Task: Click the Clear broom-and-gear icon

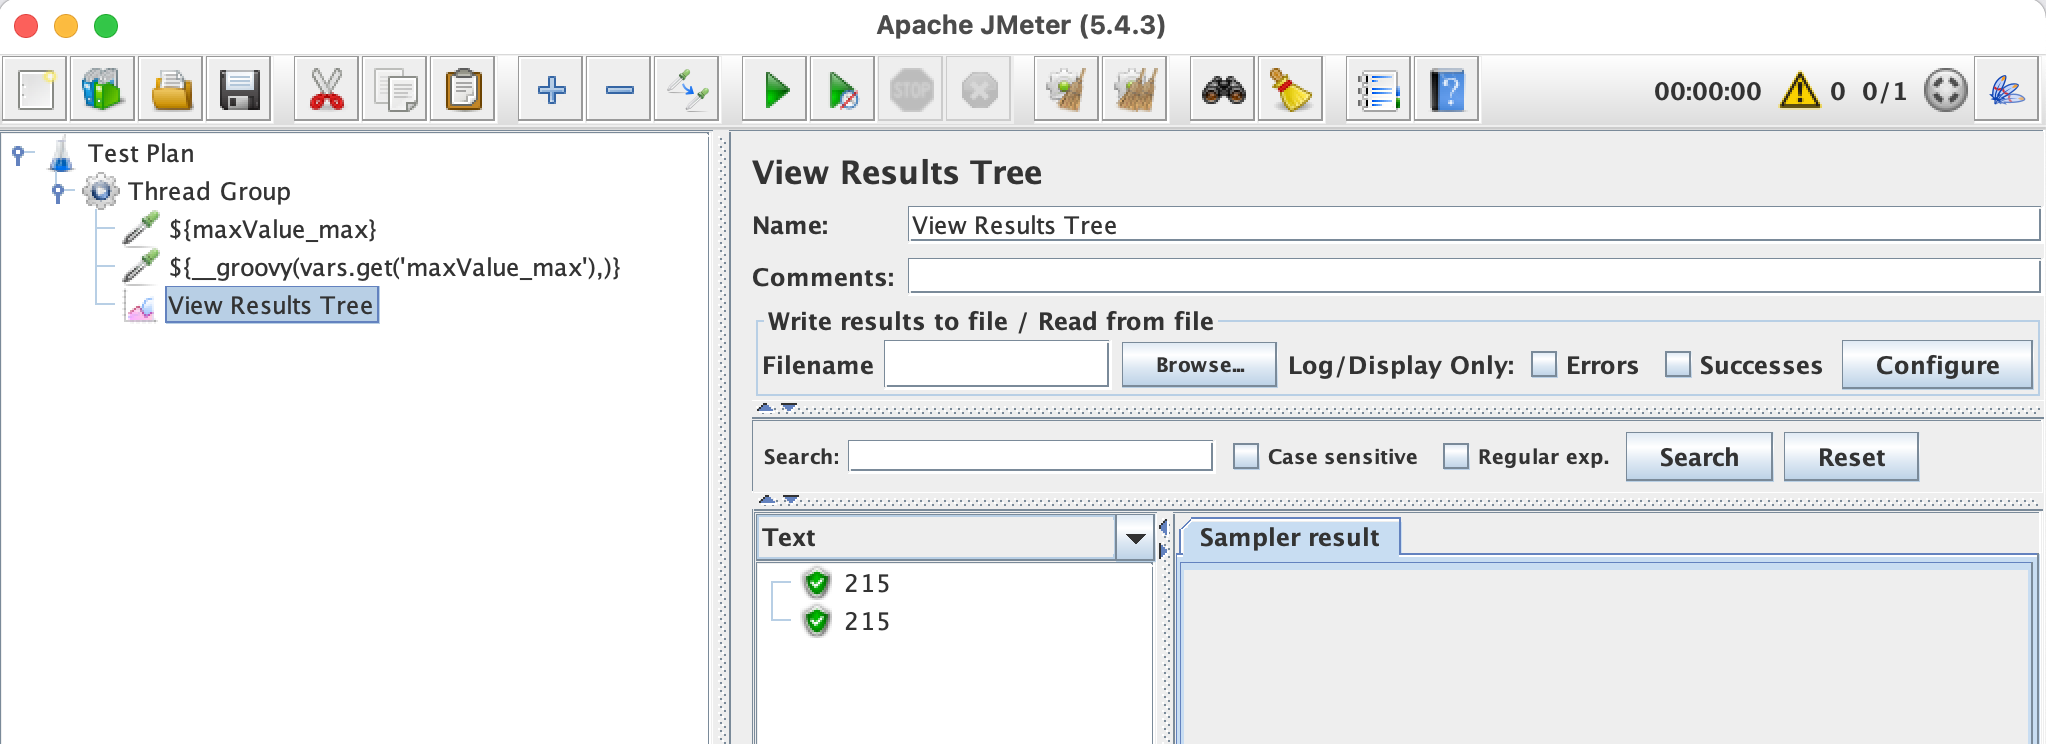Action: point(1067,90)
